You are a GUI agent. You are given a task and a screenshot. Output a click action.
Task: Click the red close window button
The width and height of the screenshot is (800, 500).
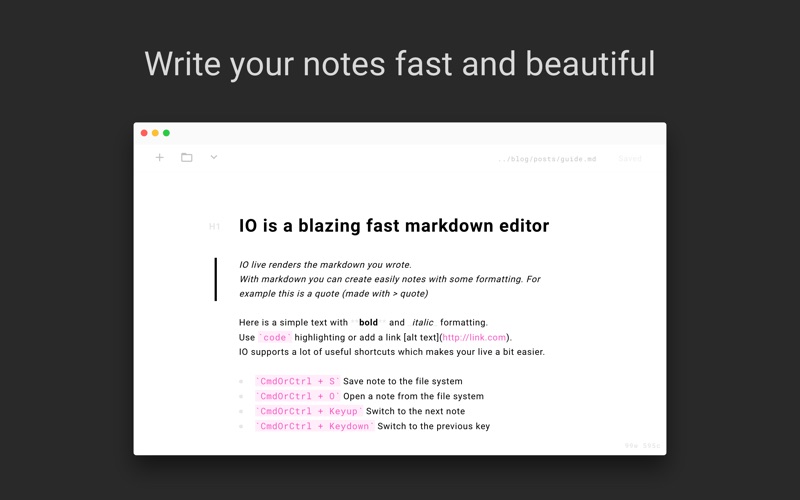point(144,133)
